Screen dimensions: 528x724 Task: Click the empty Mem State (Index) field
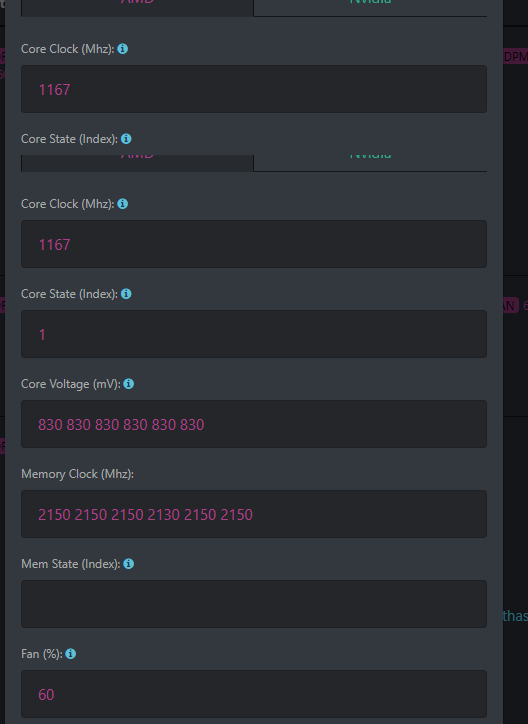[x=254, y=604]
